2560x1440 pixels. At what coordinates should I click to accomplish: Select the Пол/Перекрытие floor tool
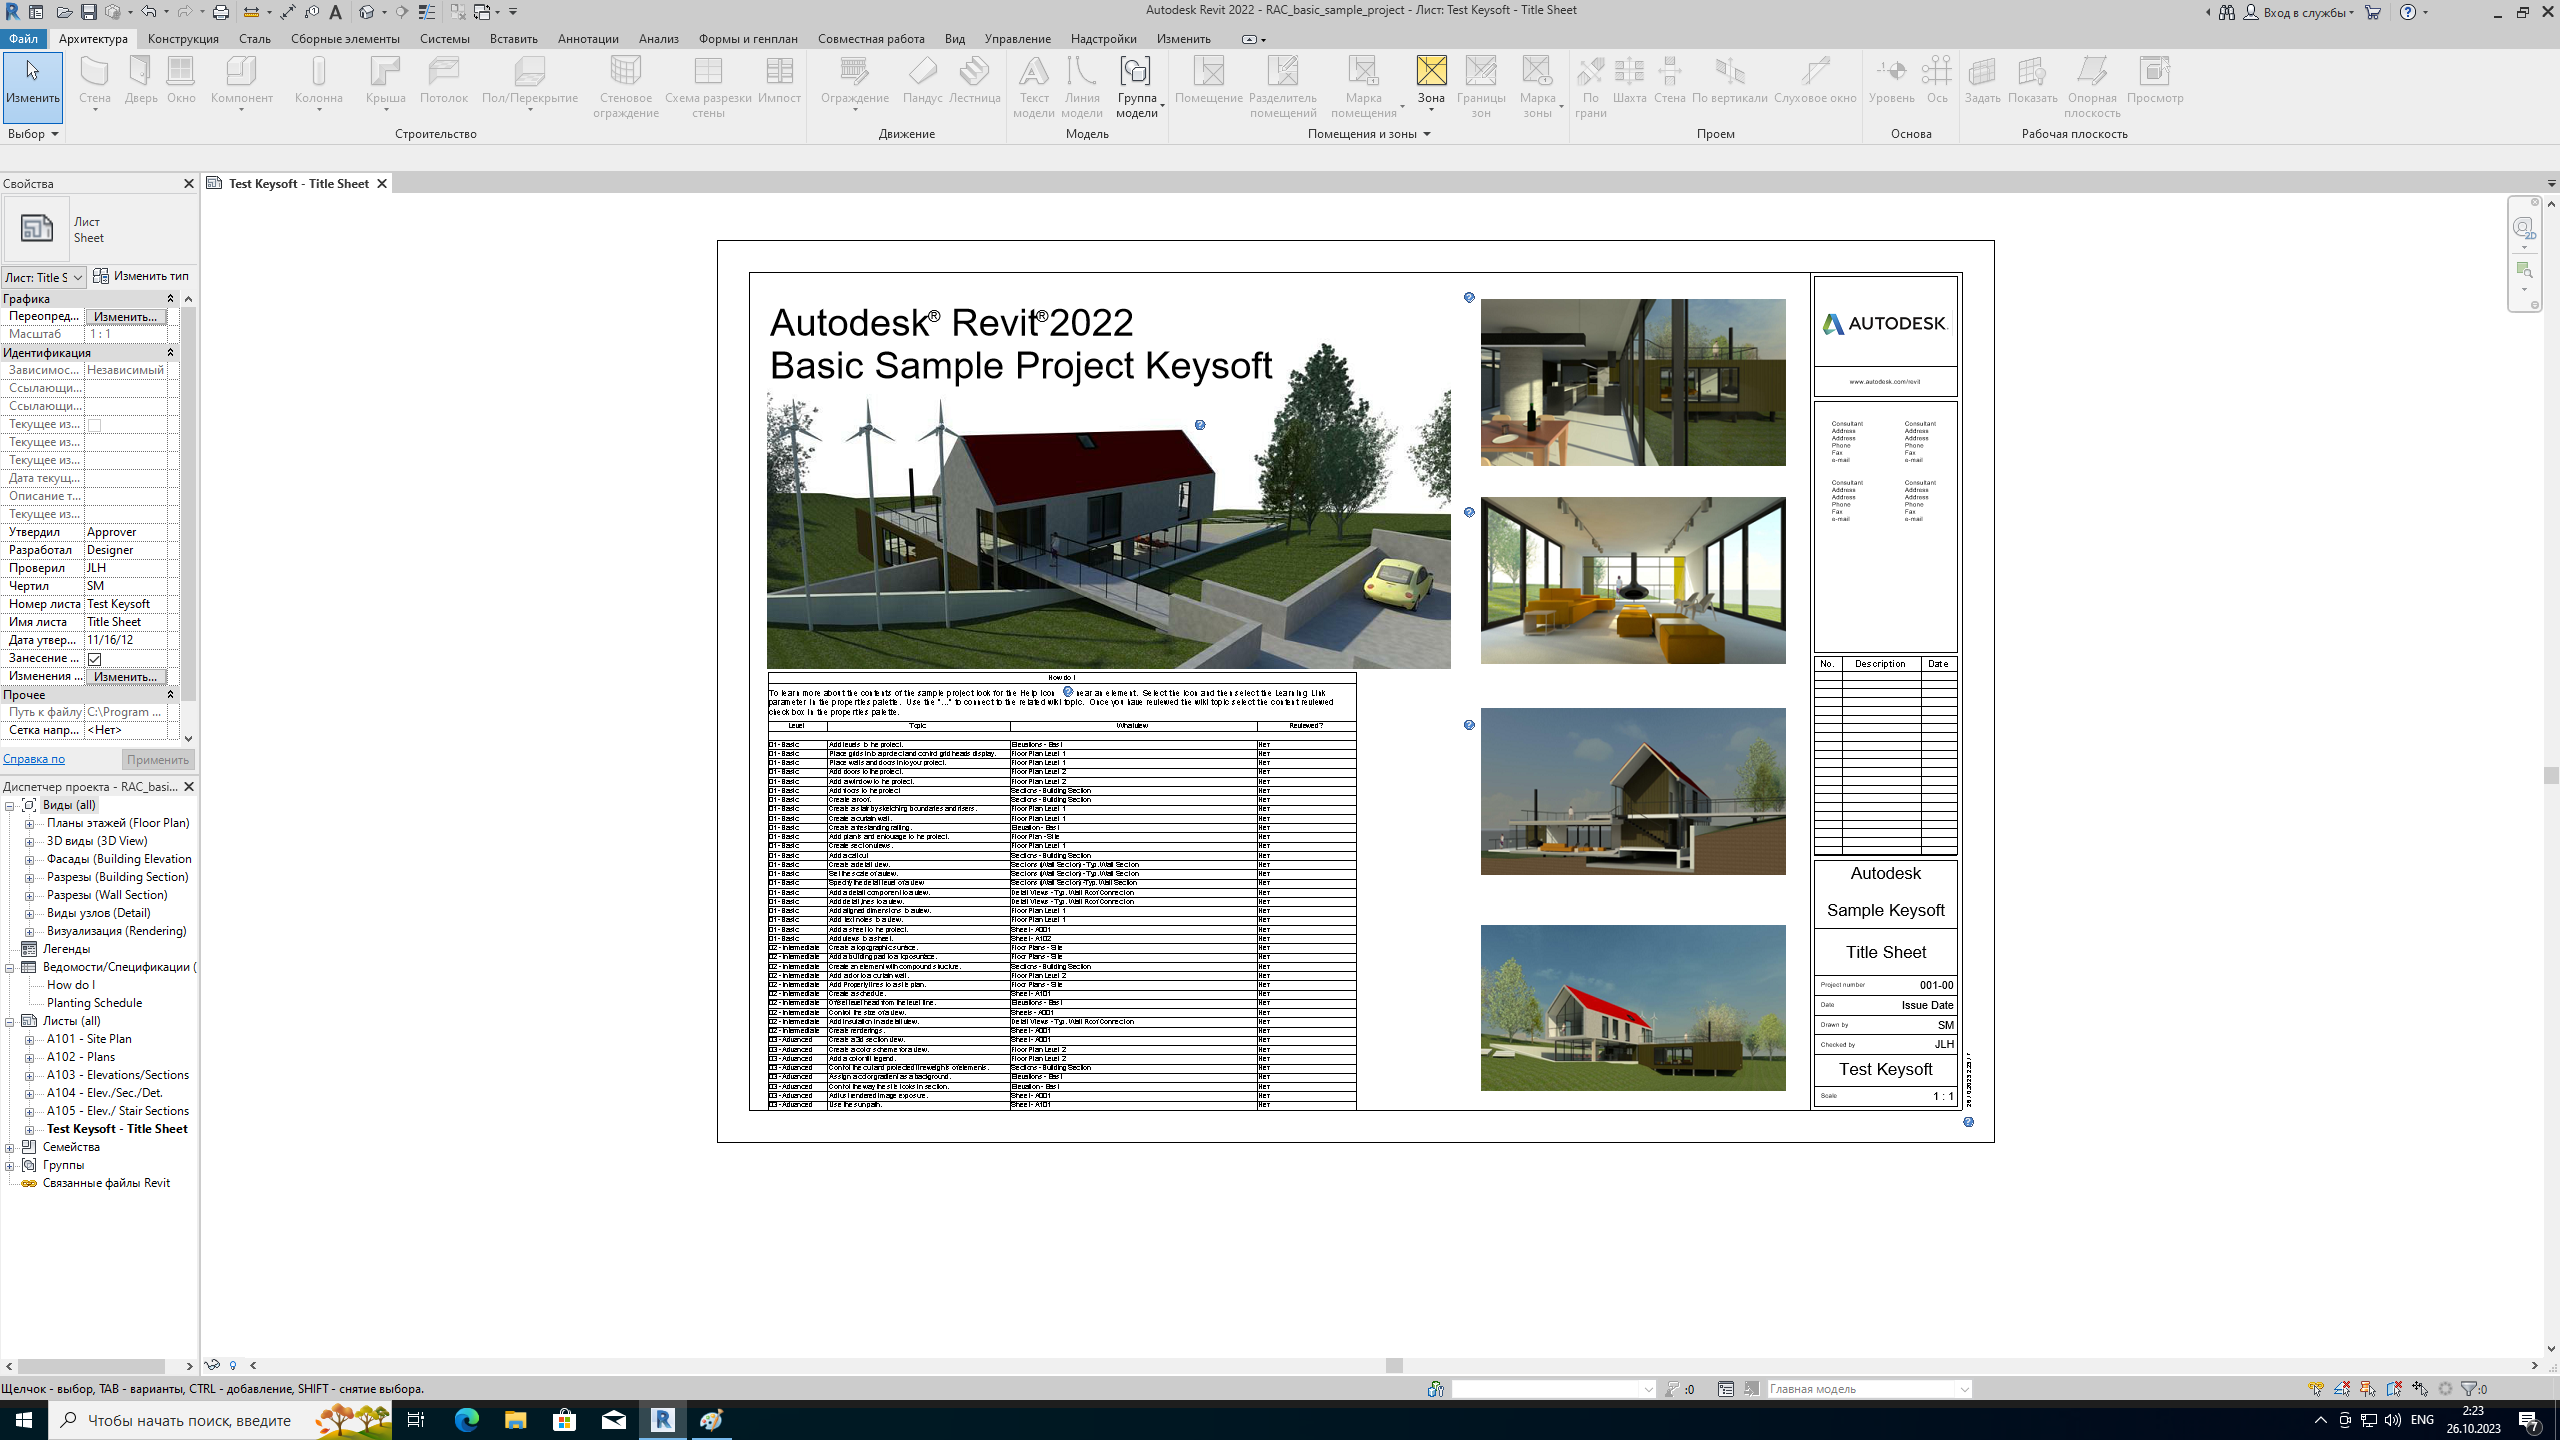click(x=530, y=80)
